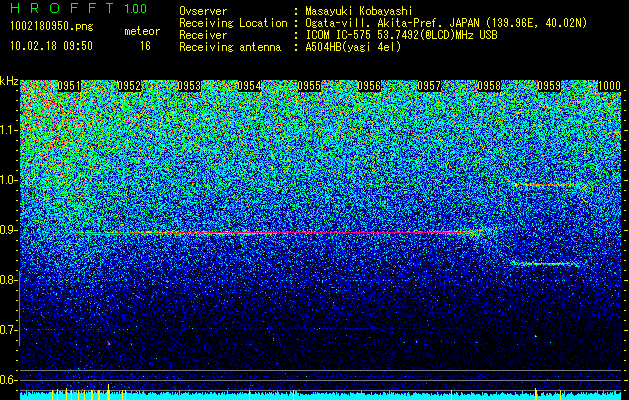
Task: Click the meteor count value 16
Action: tap(145, 46)
